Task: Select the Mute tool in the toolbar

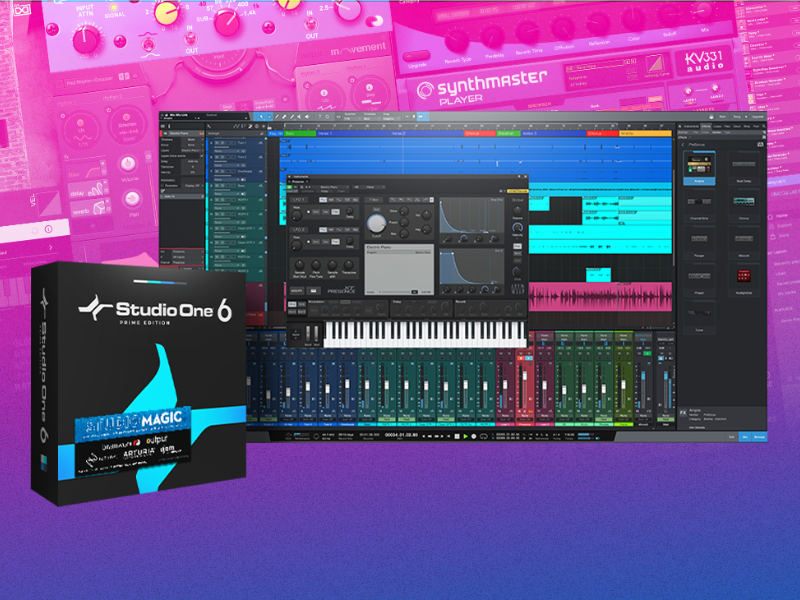Action: point(299,117)
